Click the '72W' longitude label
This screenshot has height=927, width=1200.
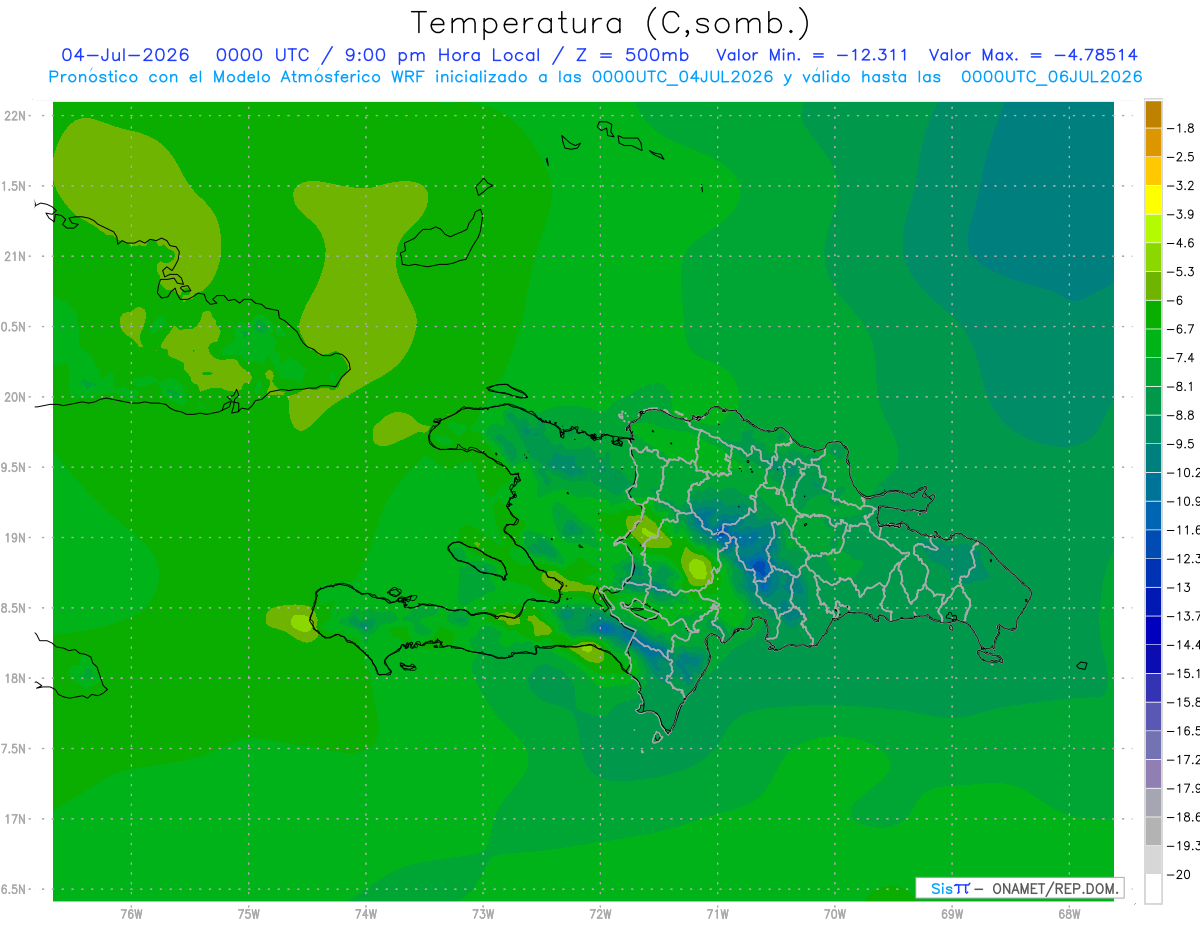600,914
